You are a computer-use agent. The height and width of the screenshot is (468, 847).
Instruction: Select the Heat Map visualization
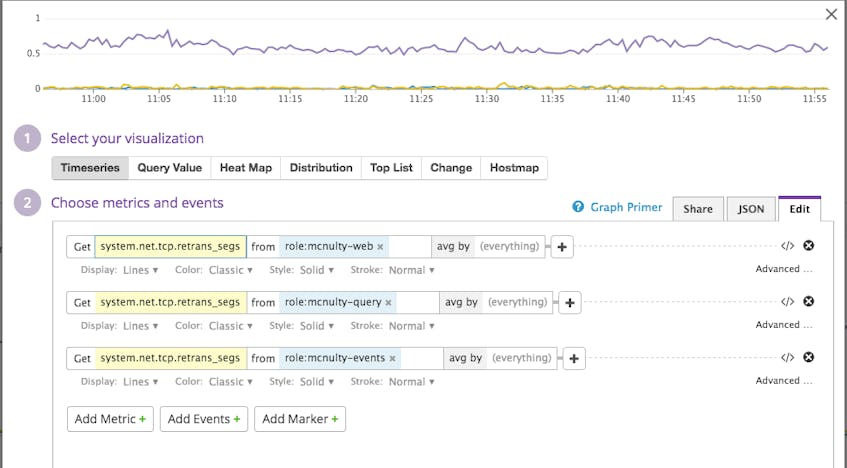246,168
